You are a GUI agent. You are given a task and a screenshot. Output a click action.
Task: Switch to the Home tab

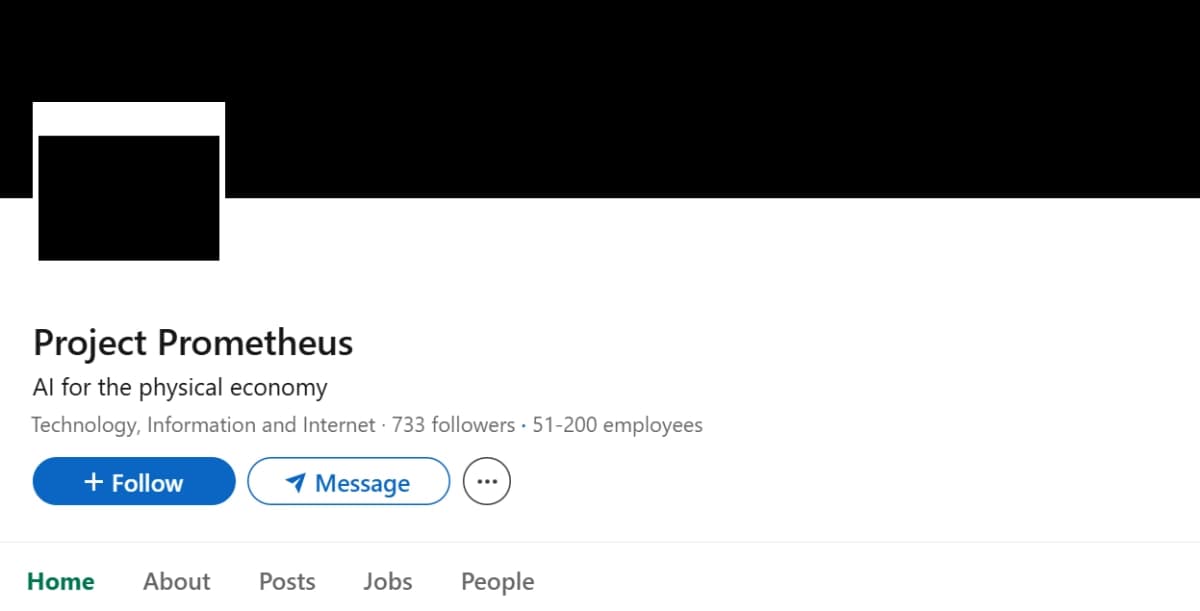pyautogui.click(x=61, y=581)
